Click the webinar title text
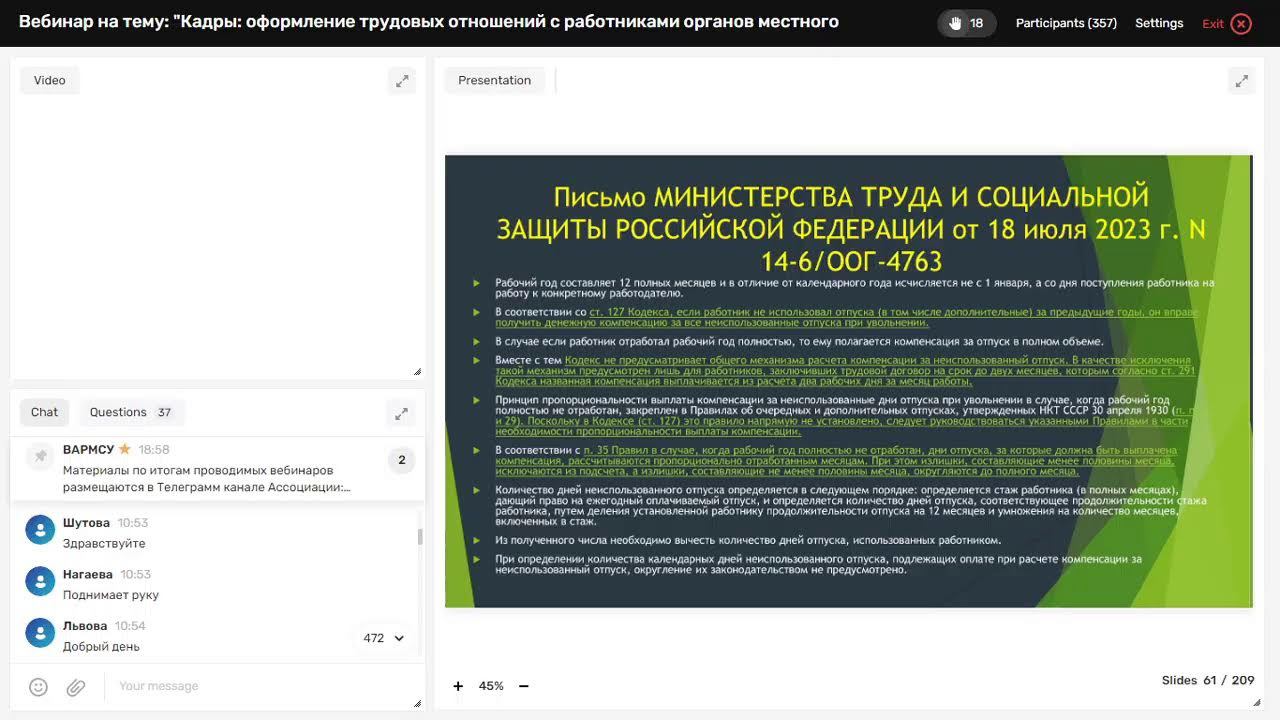This screenshot has height=720, width=1280. pos(429,22)
